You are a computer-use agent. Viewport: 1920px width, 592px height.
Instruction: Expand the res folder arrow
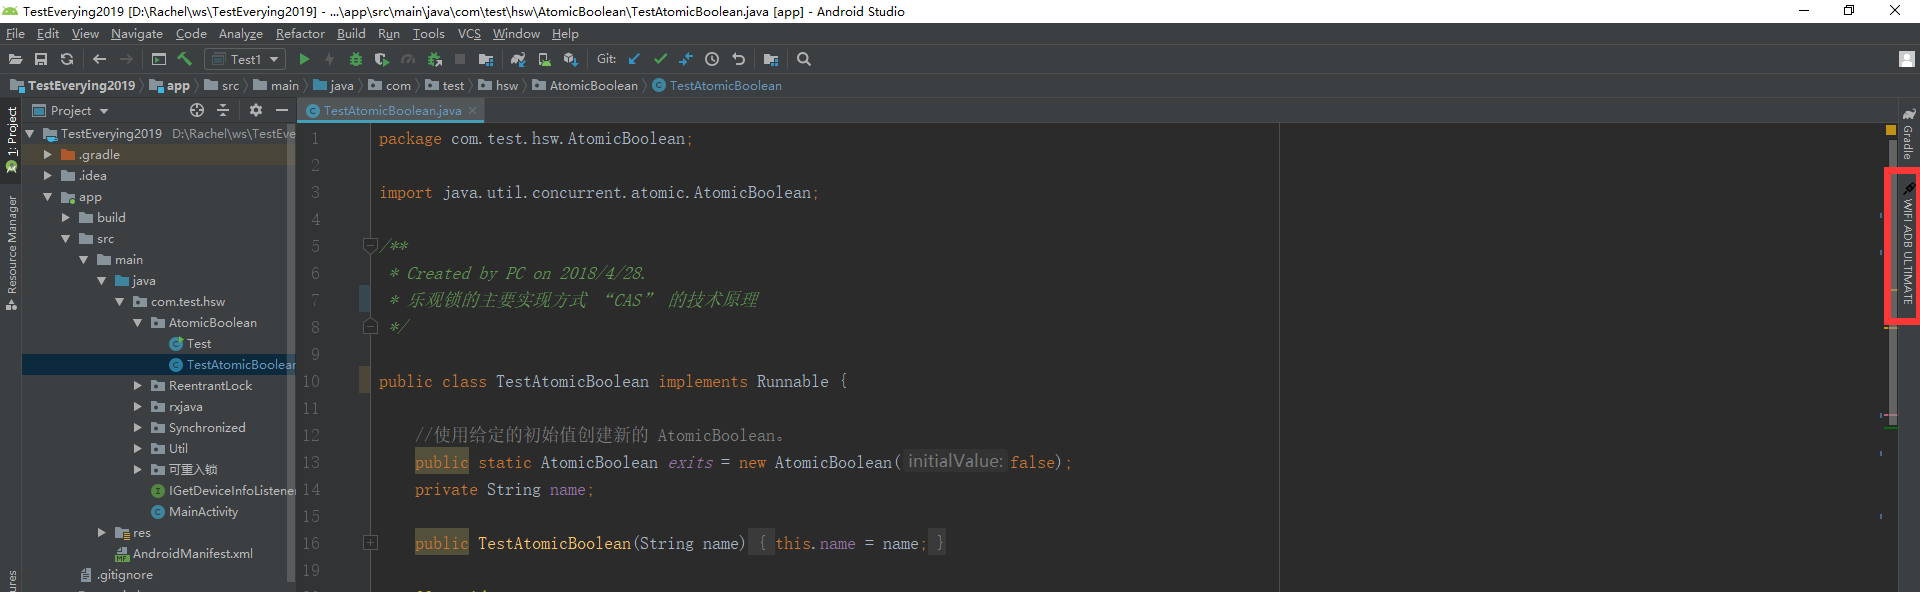point(102,533)
